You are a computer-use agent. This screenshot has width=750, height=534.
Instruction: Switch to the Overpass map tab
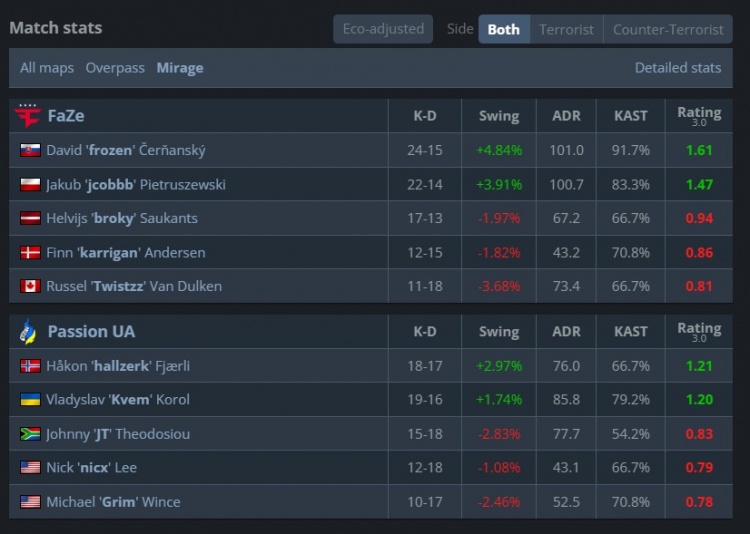[x=115, y=68]
